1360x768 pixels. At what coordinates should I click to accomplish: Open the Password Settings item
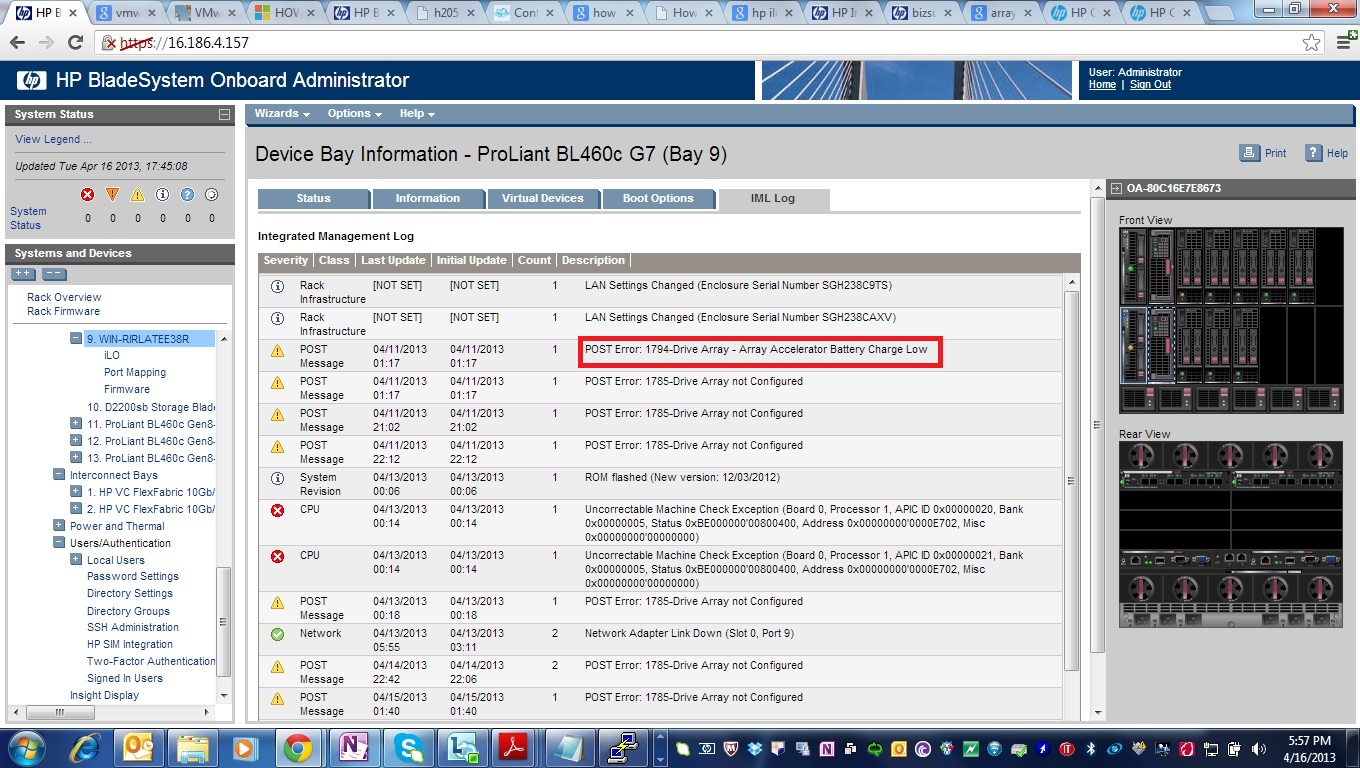pyautogui.click(x=133, y=576)
